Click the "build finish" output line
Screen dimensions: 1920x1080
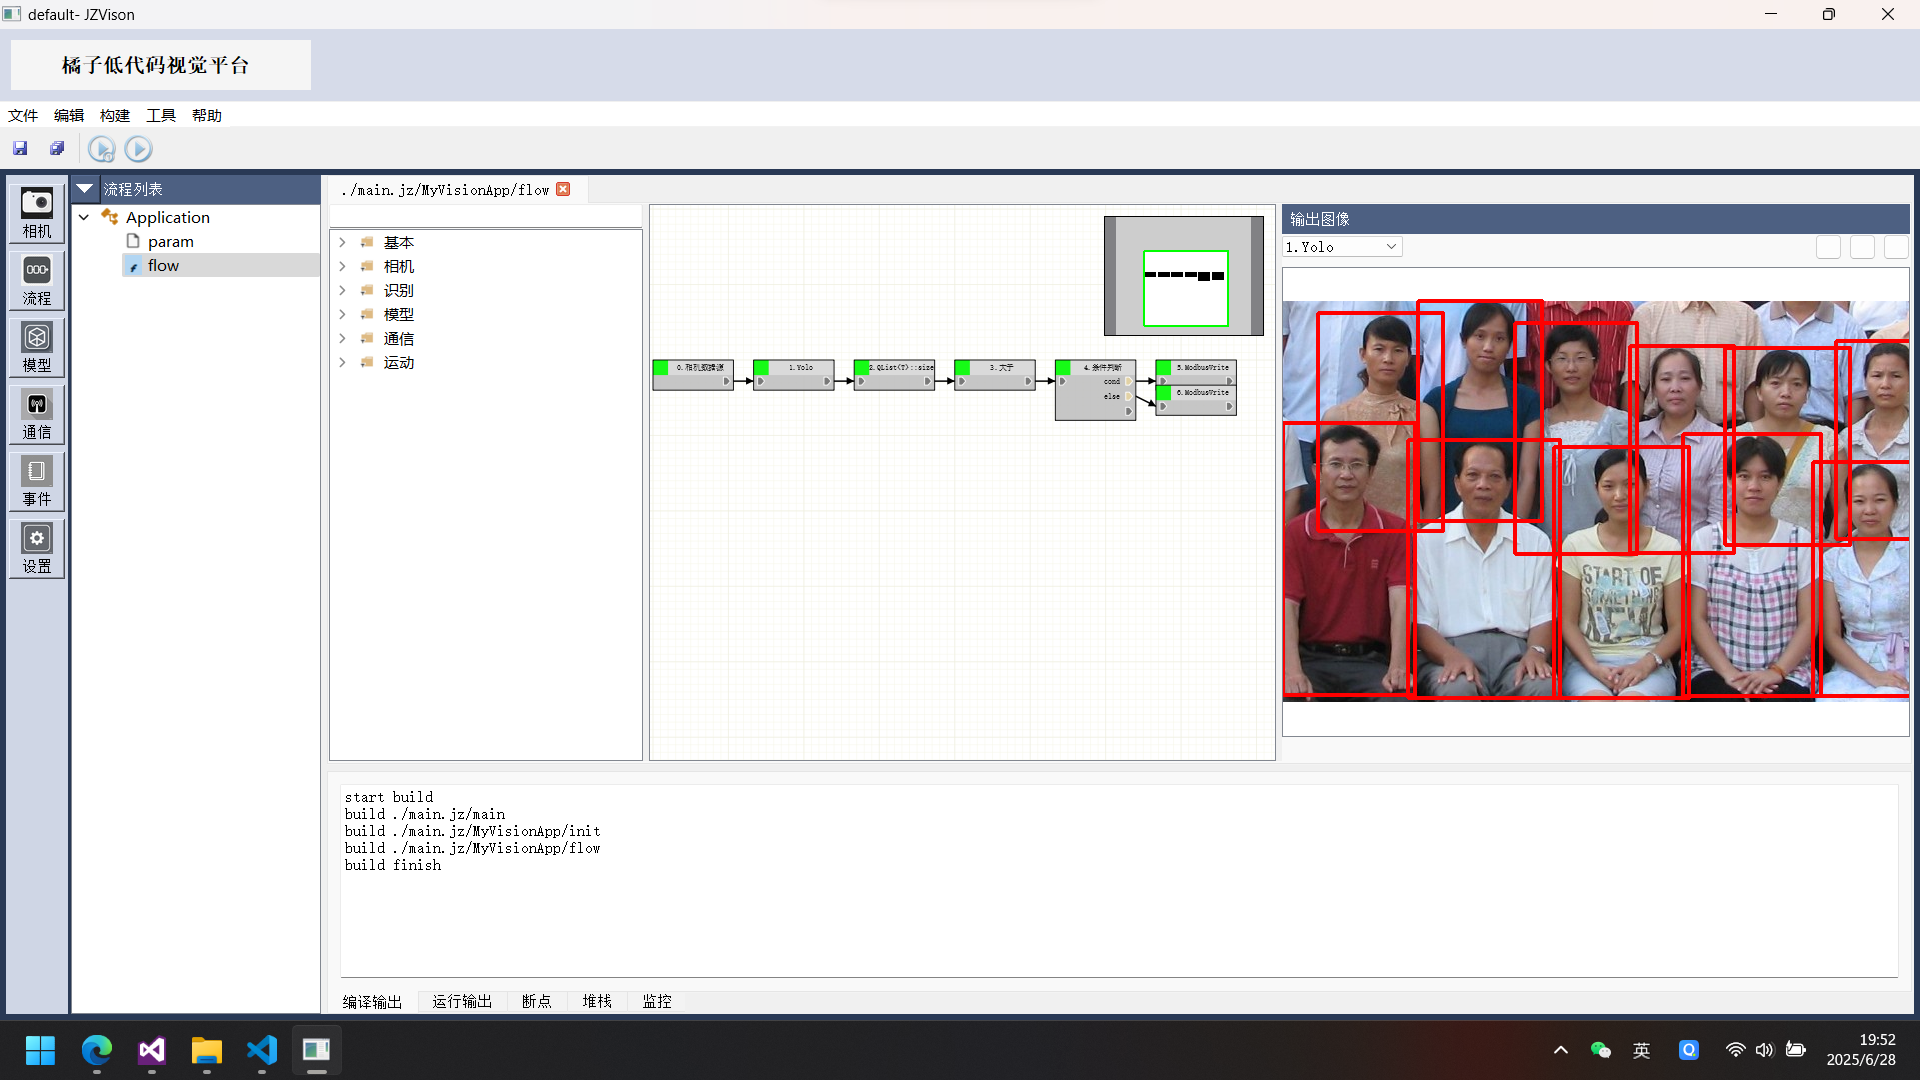pyautogui.click(x=393, y=865)
